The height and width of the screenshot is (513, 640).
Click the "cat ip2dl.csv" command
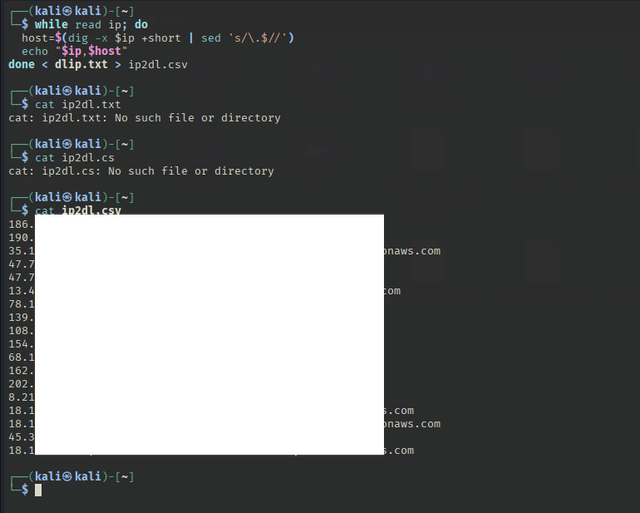(78, 210)
